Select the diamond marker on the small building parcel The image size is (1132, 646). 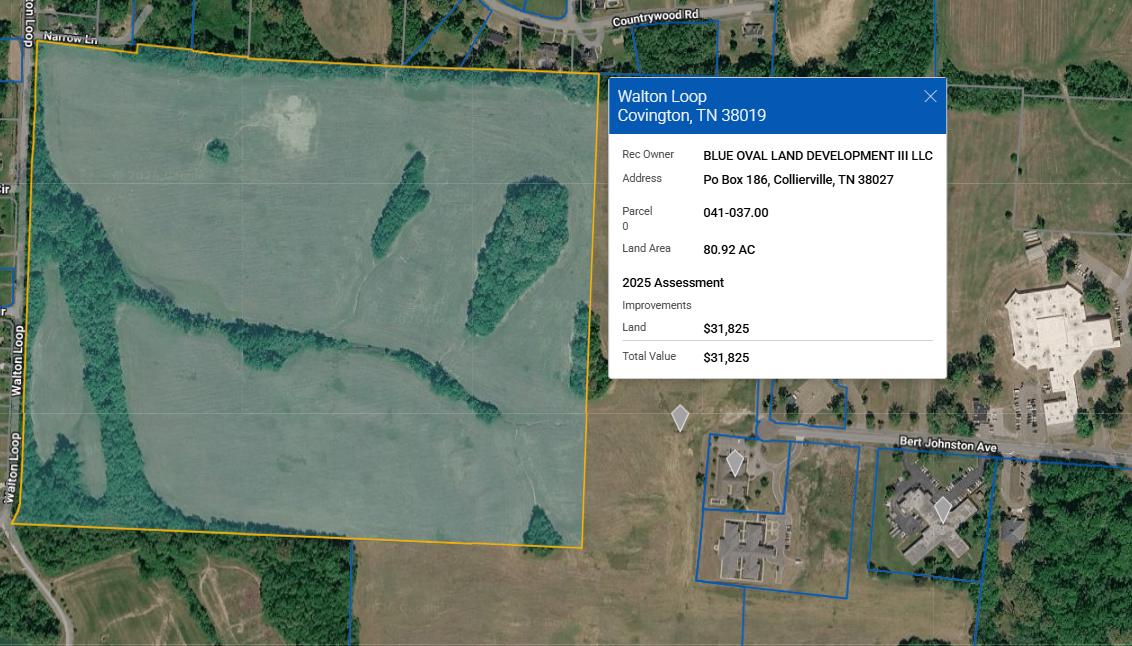pyautogui.click(x=735, y=463)
